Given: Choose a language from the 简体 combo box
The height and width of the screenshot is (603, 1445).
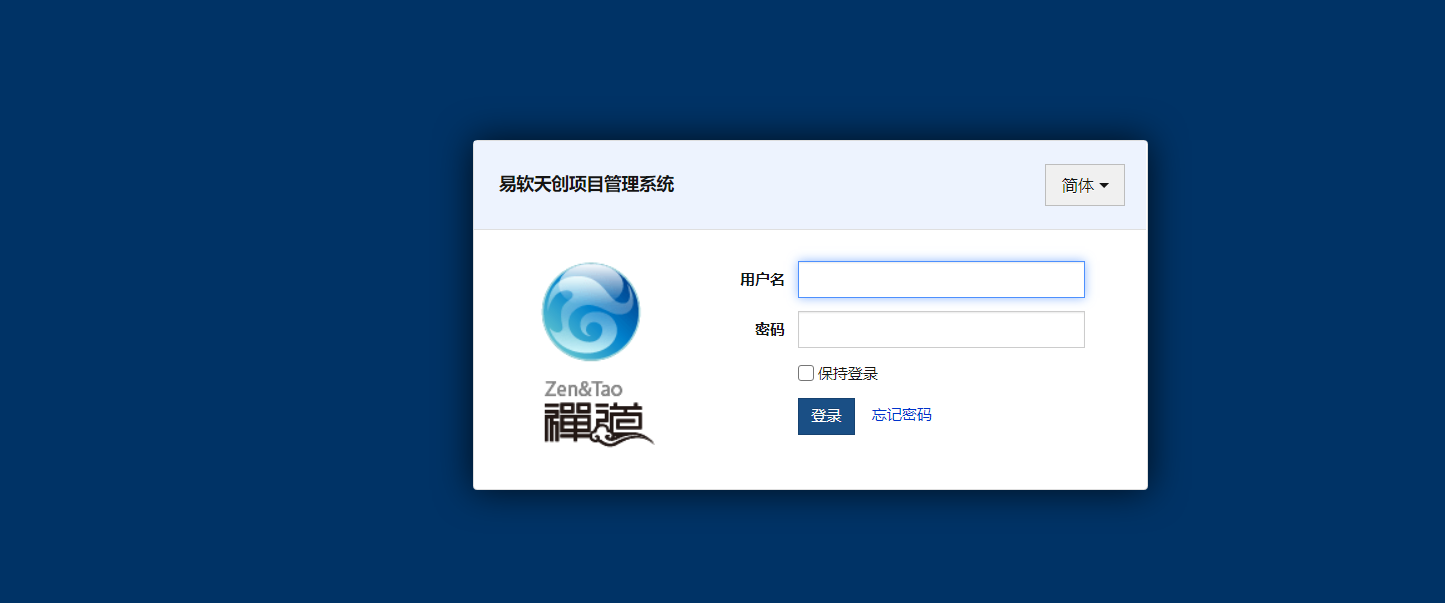Looking at the screenshot, I should tap(1084, 184).
